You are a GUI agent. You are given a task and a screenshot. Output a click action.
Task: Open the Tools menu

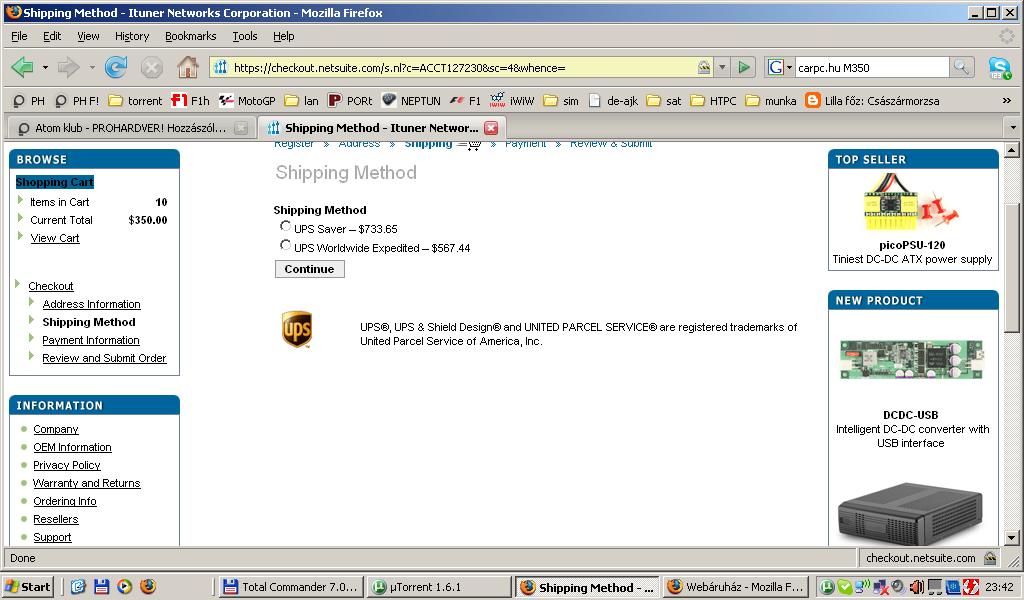click(245, 36)
